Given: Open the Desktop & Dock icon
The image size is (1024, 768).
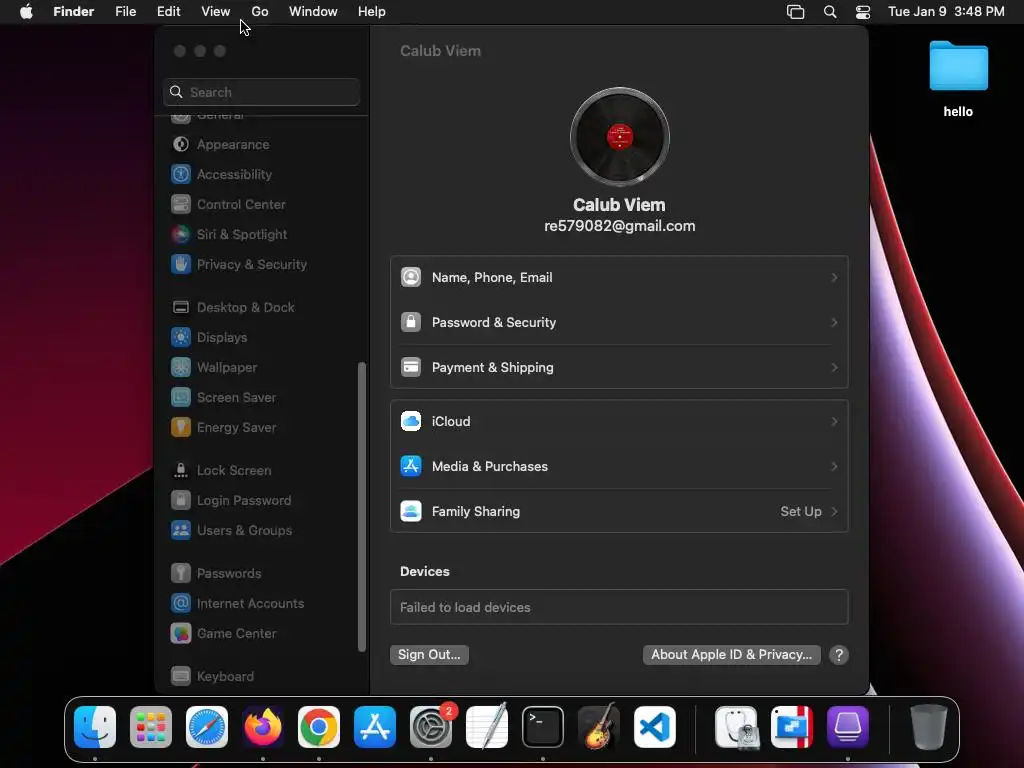Looking at the screenshot, I should [x=181, y=308].
